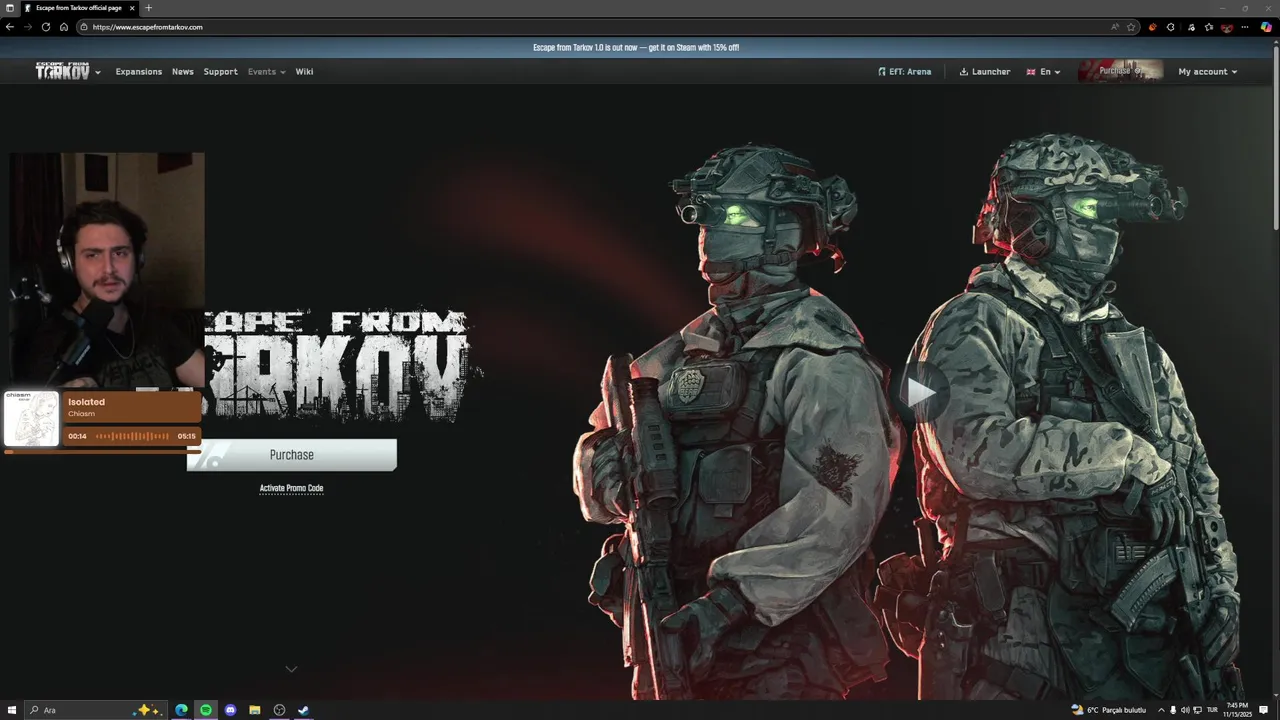
Task: Click the Steam 15% off announcement banner
Action: 636,47
